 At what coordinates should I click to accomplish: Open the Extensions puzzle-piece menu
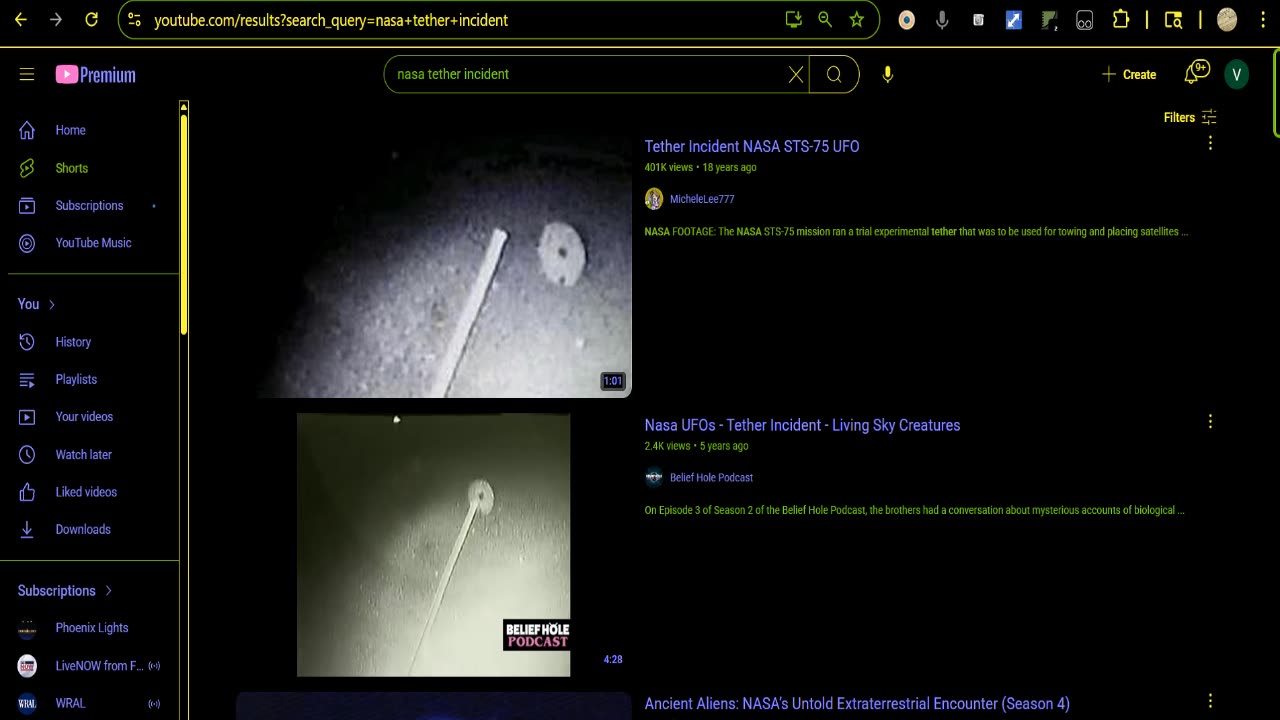[1121, 20]
